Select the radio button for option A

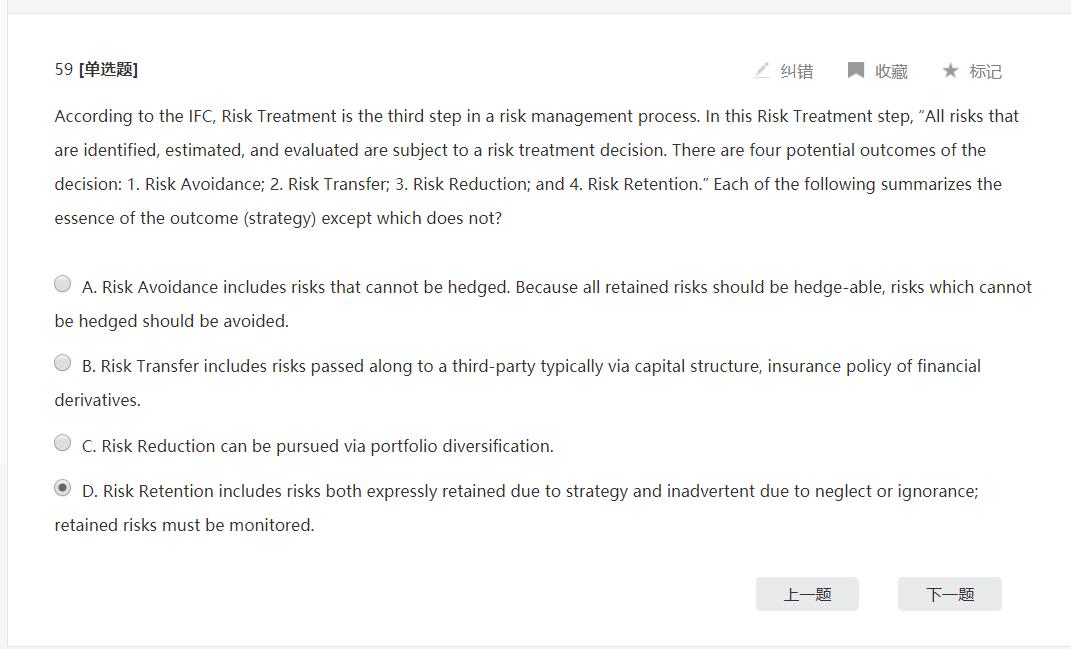coord(63,284)
